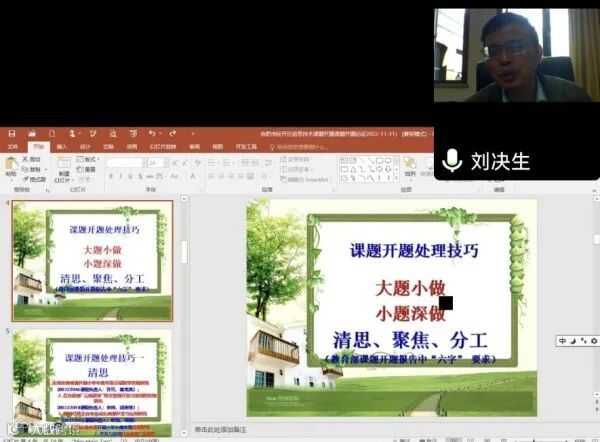Toggle Bold formatting

point(111,176)
